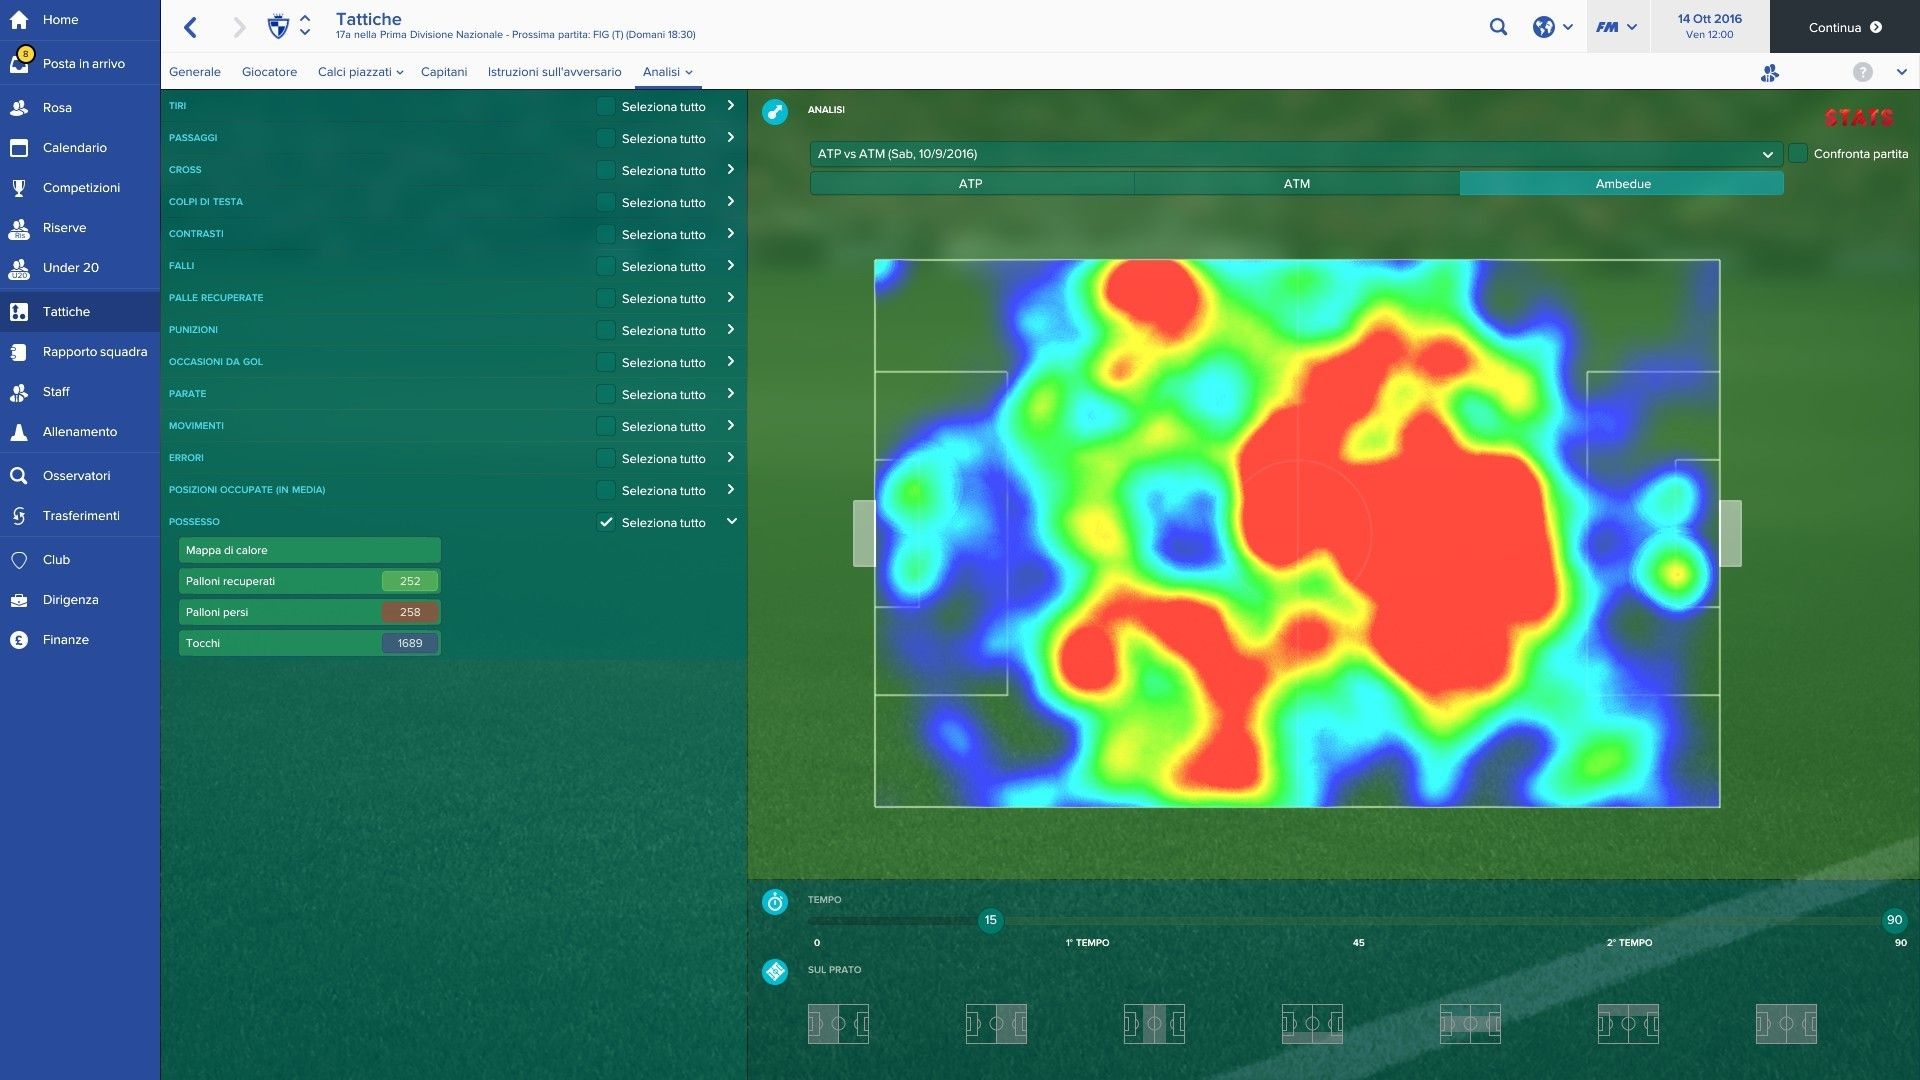
Task: Select the ATM team button
Action: click(1296, 184)
